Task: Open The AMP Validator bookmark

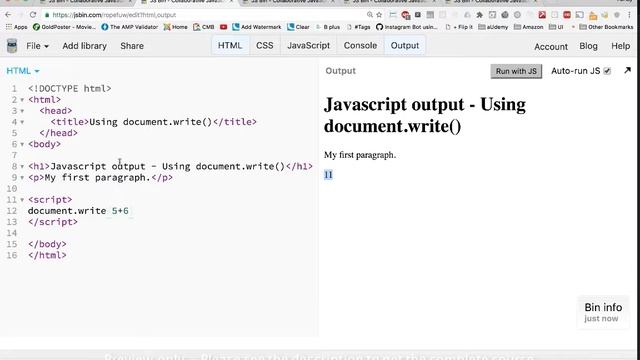Action: click(x=129, y=27)
